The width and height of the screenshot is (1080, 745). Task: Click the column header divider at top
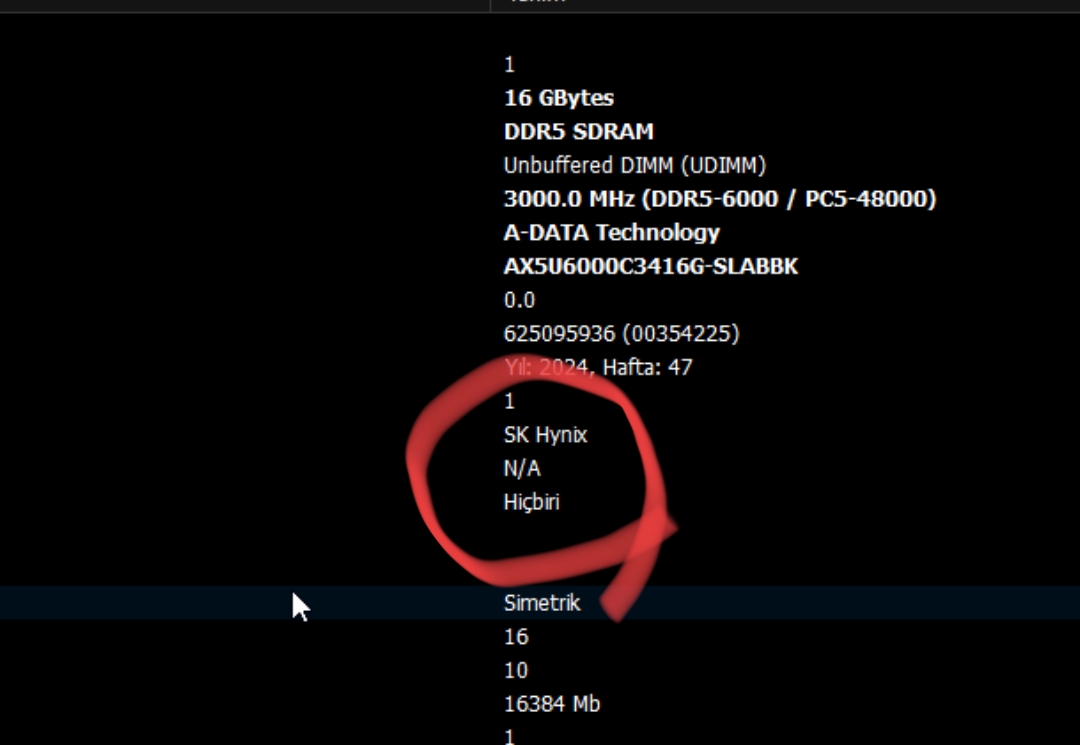pos(490,4)
